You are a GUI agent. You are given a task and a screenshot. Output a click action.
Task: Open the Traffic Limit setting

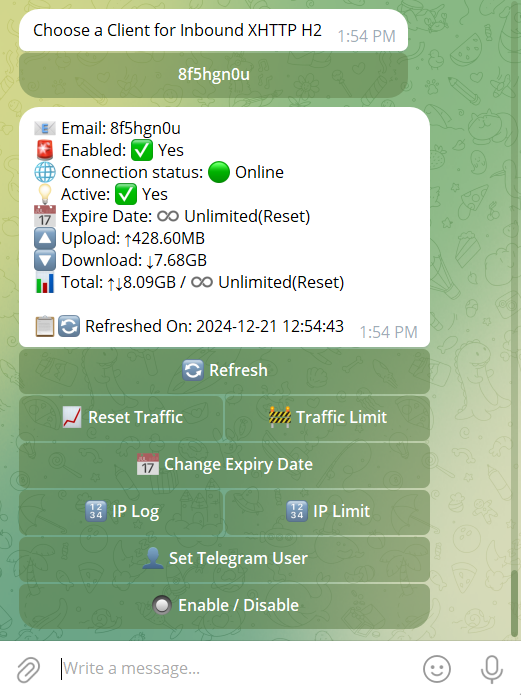pos(328,418)
